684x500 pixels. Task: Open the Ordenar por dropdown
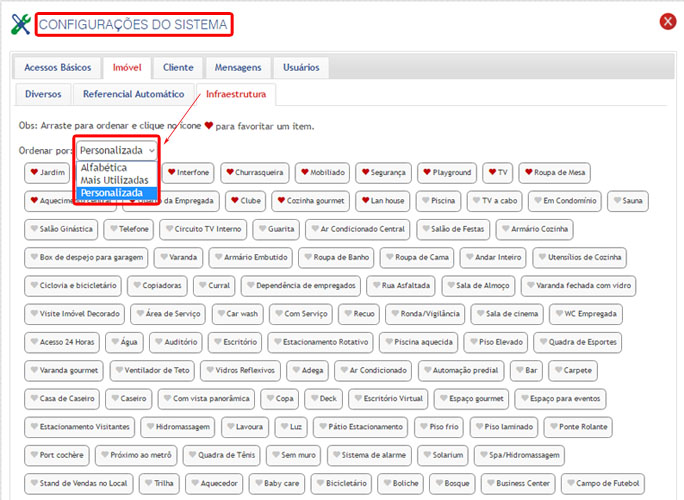pos(117,149)
